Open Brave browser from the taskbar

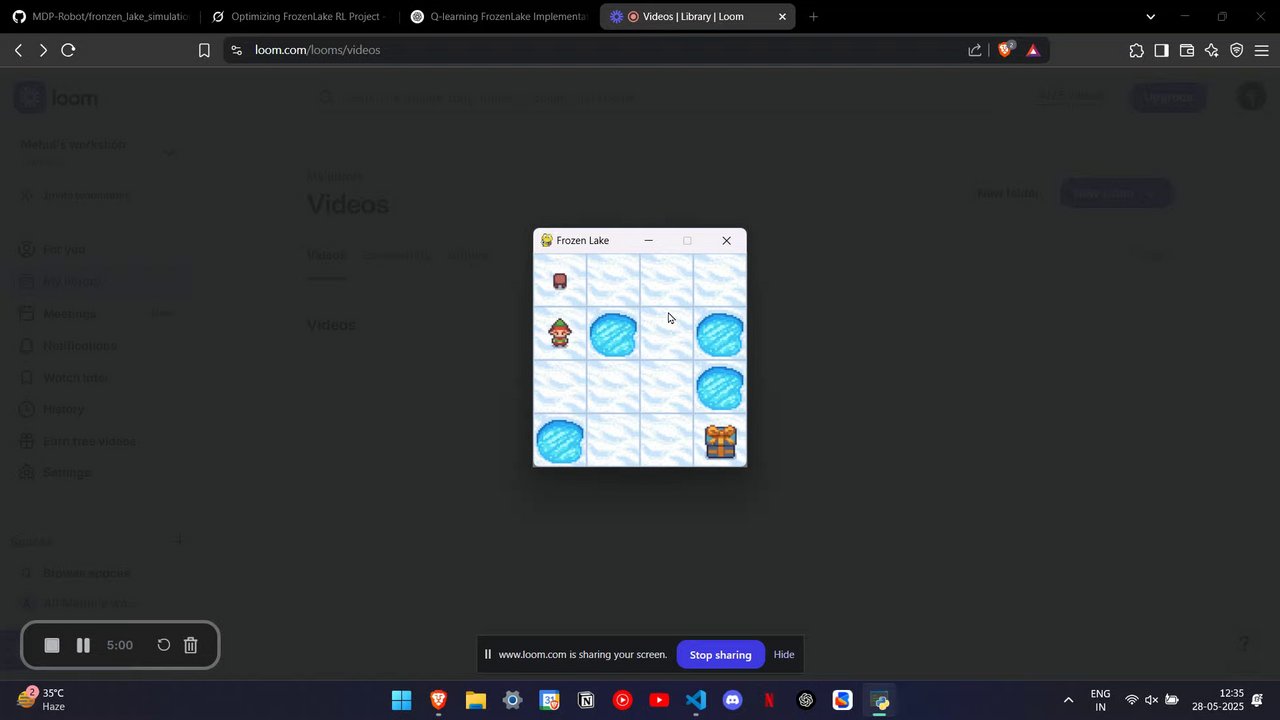(438, 700)
